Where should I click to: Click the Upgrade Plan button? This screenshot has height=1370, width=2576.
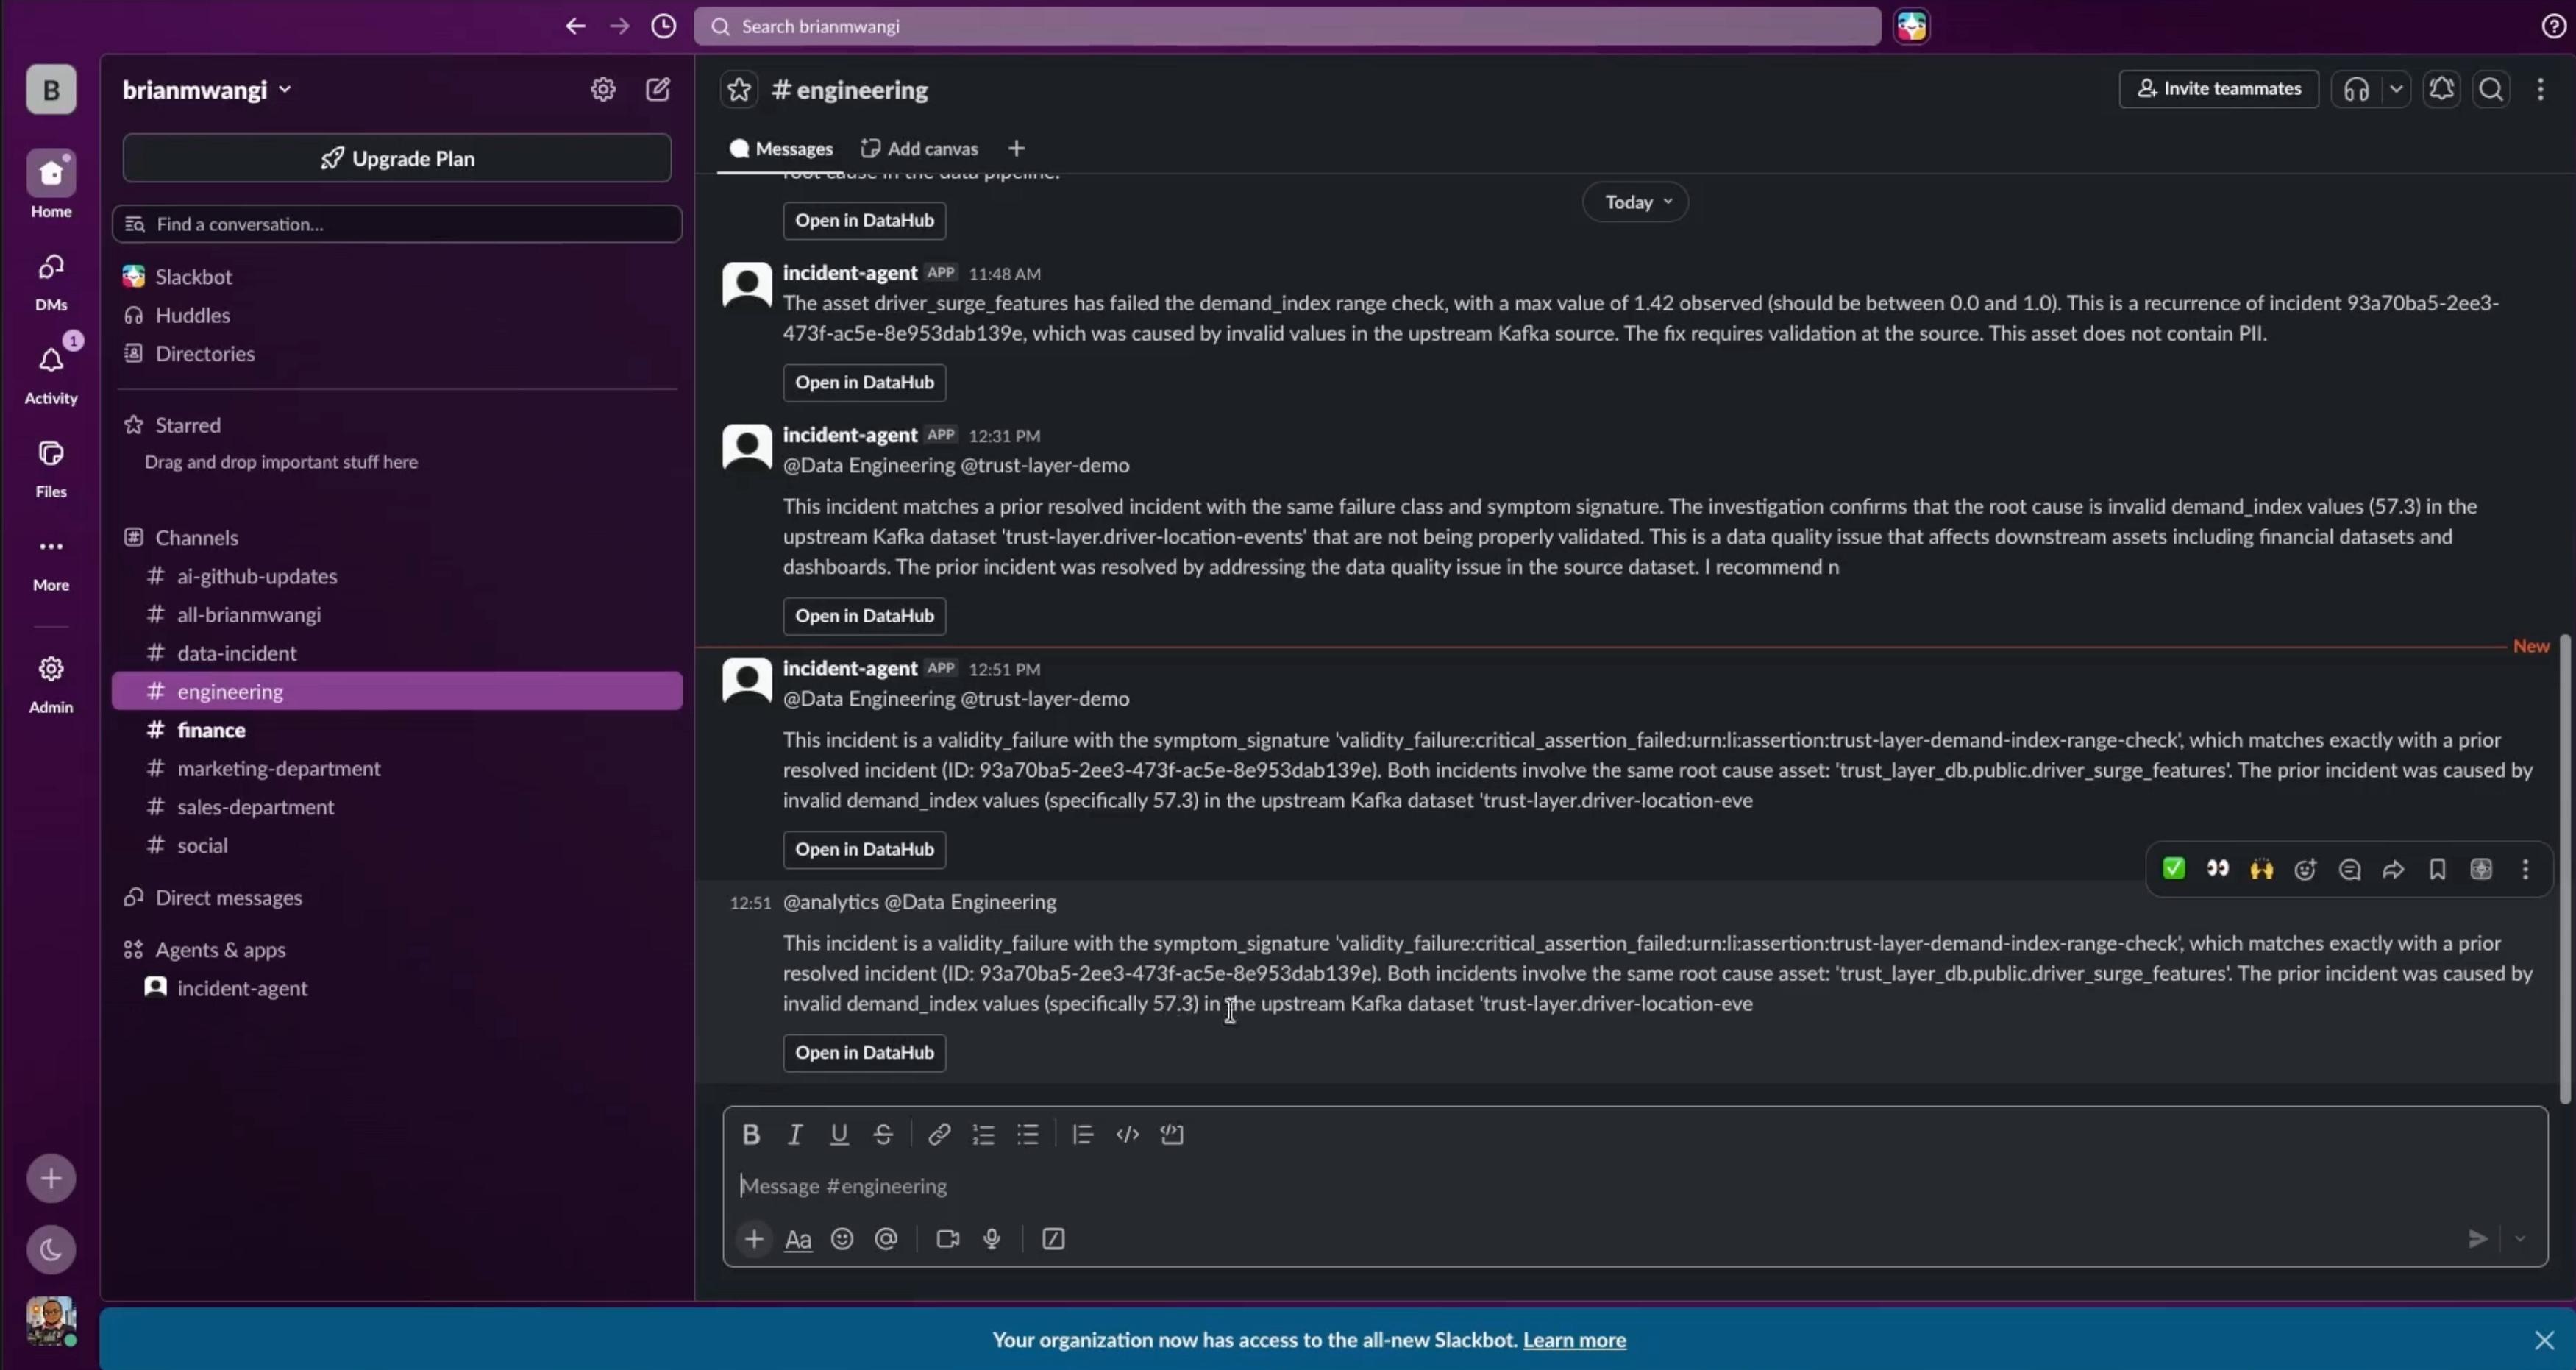click(397, 158)
